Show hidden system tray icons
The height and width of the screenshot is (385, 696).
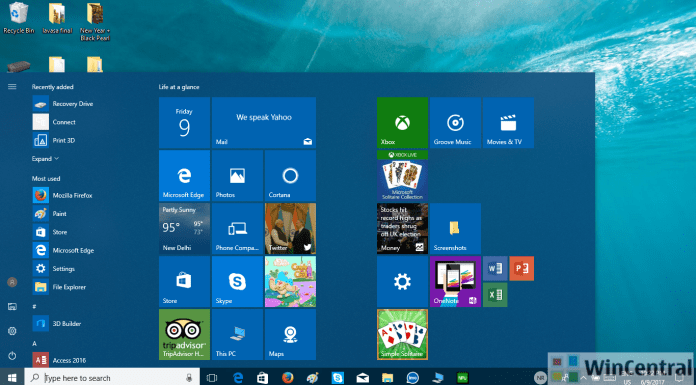pyautogui.click(x=584, y=378)
